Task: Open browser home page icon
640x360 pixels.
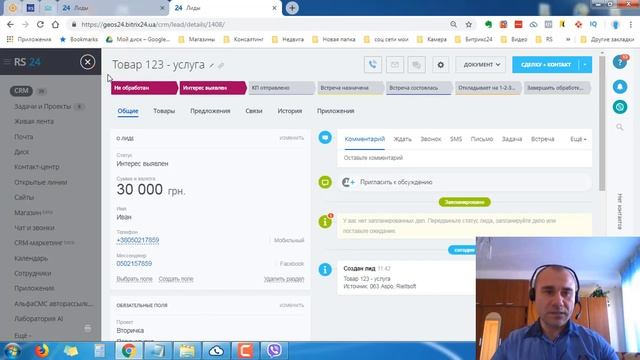Action: point(55,24)
